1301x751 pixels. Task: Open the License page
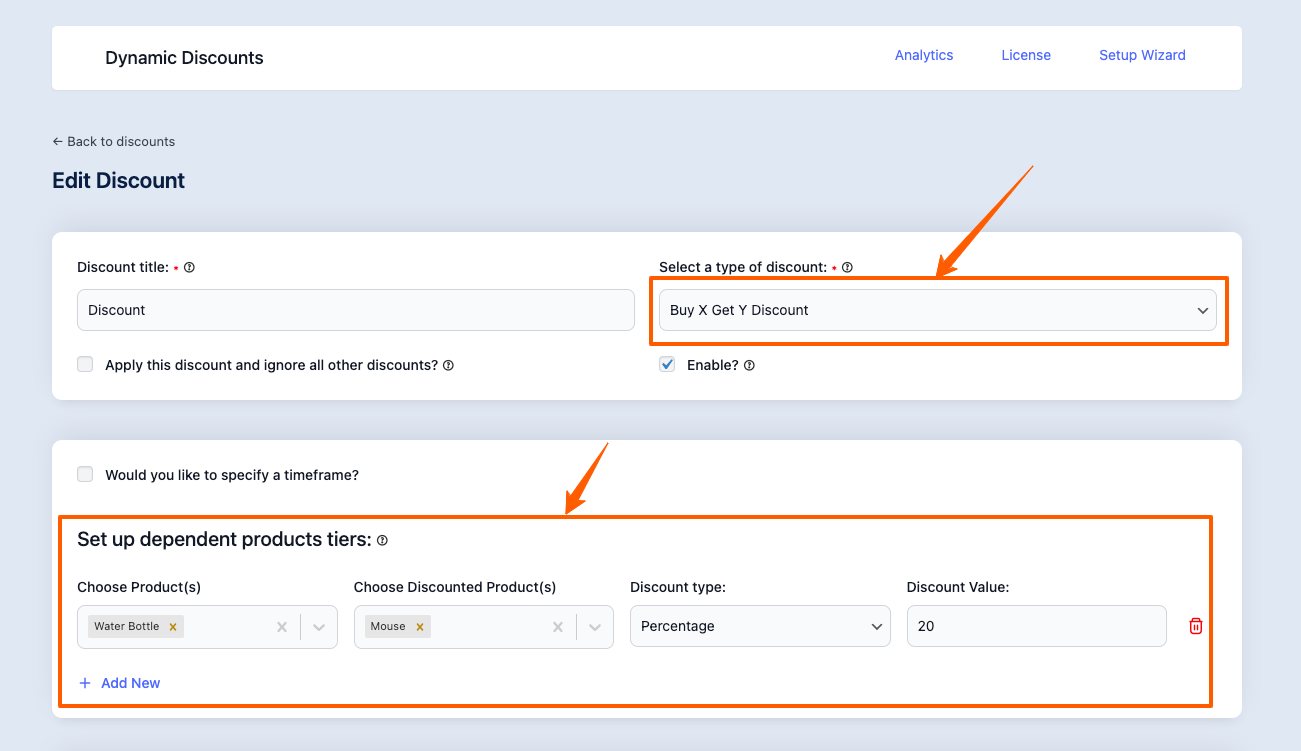coord(1025,55)
